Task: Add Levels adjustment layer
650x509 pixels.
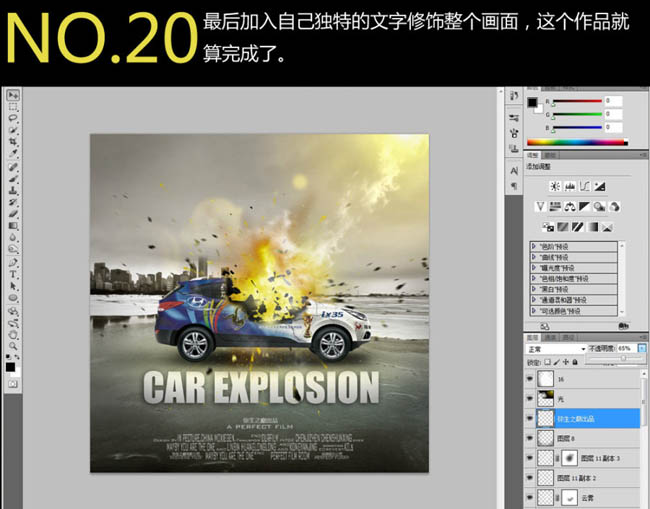Action: coord(570,186)
